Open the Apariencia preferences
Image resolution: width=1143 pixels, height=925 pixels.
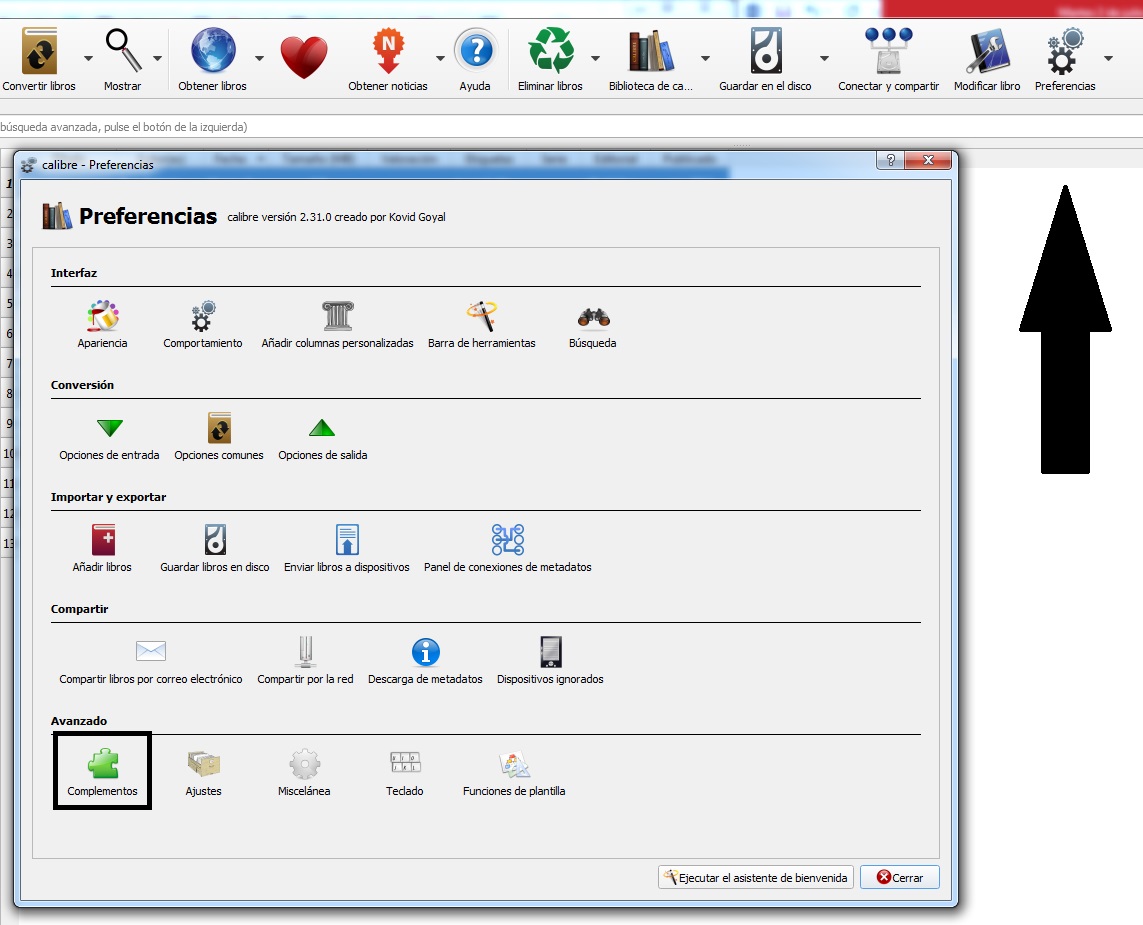pos(102,318)
